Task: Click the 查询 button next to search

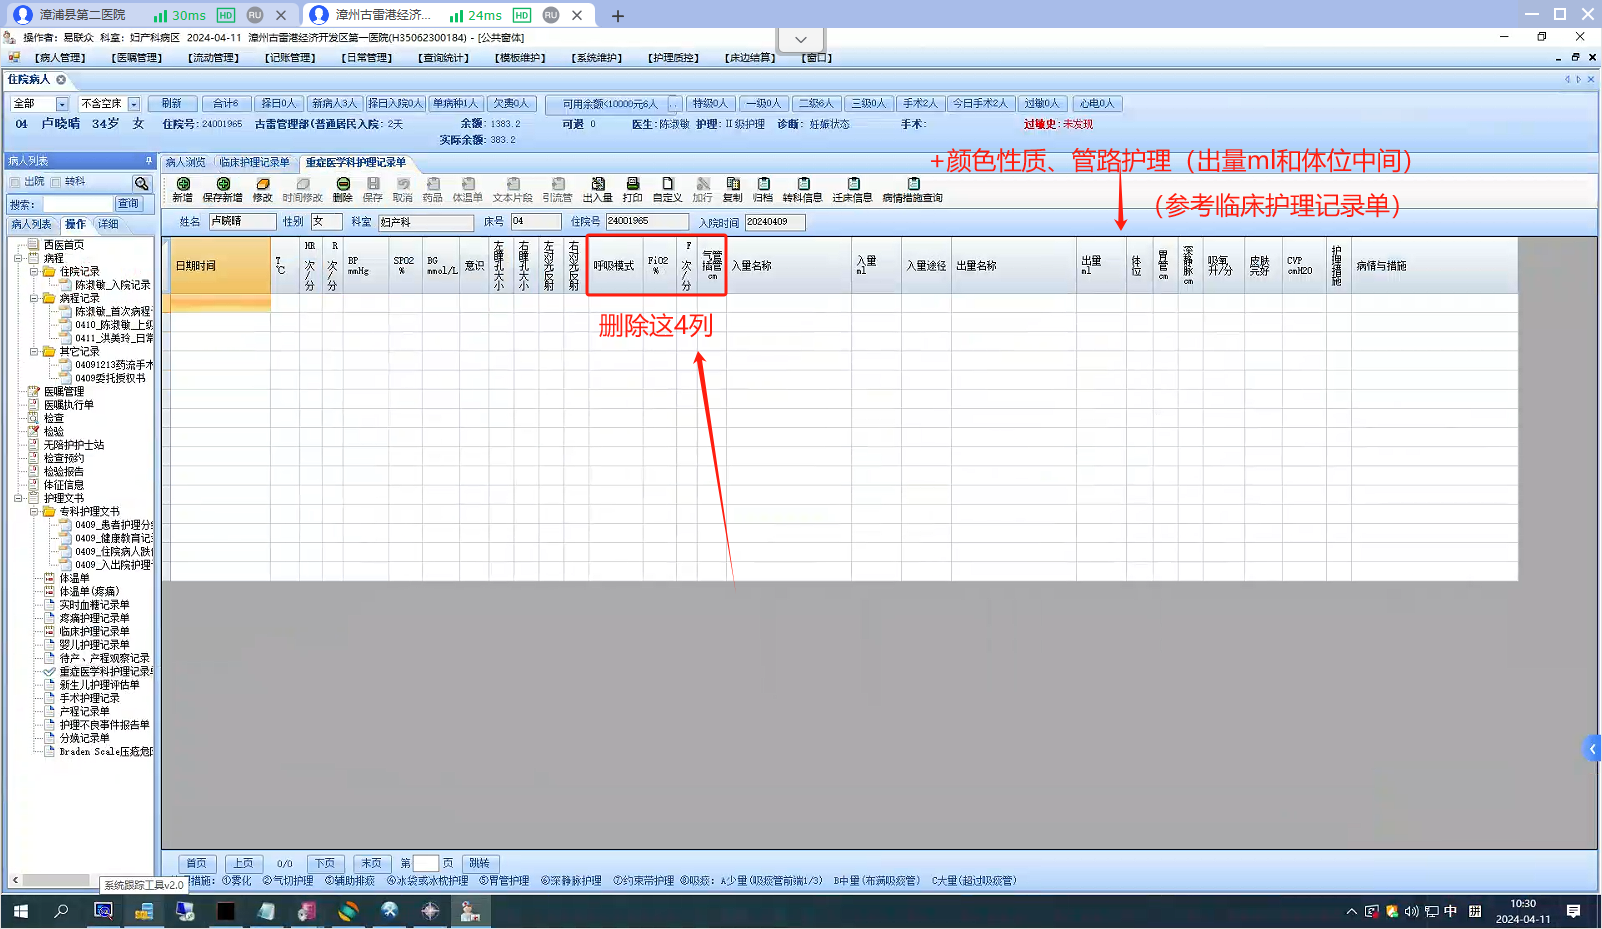Action: 129,204
